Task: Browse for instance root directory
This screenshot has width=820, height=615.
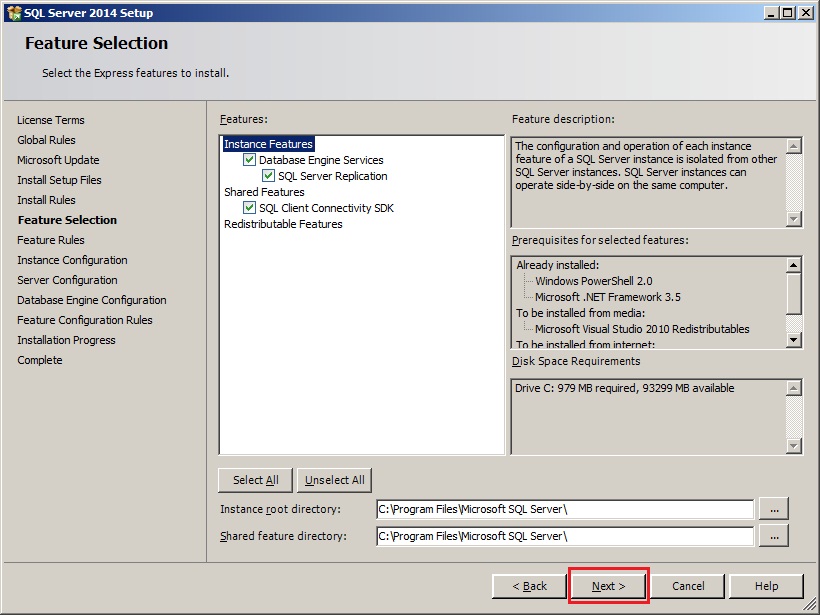Action: point(774,509)
